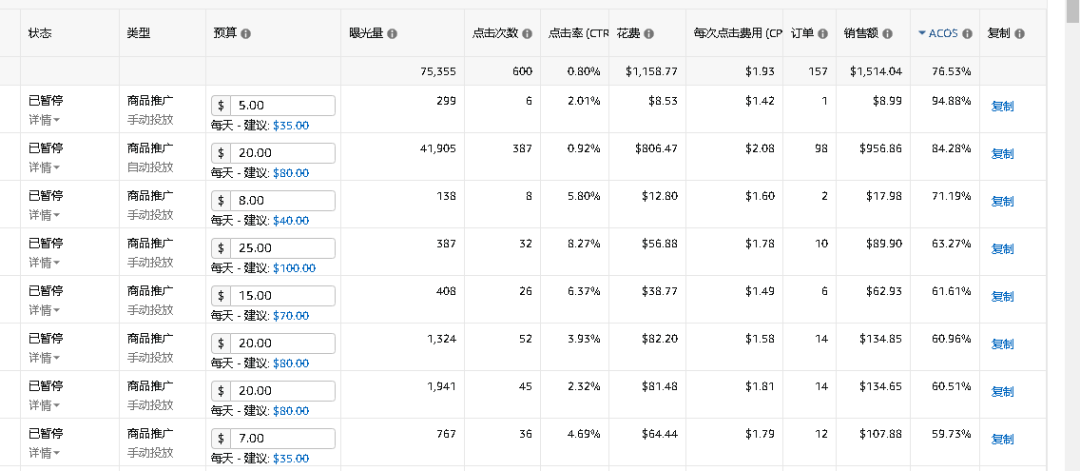Select the 类型 column header
The image size is (1080, 471).
pyautogui.click(x=138, y=34)
